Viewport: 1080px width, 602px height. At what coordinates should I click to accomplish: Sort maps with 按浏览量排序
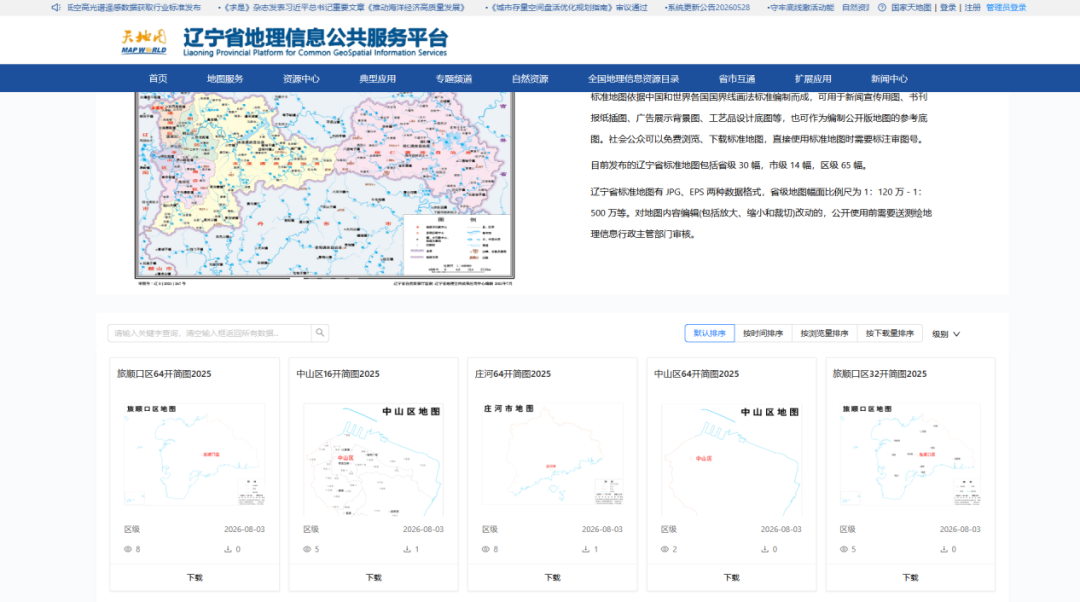[x=824, y=333]
